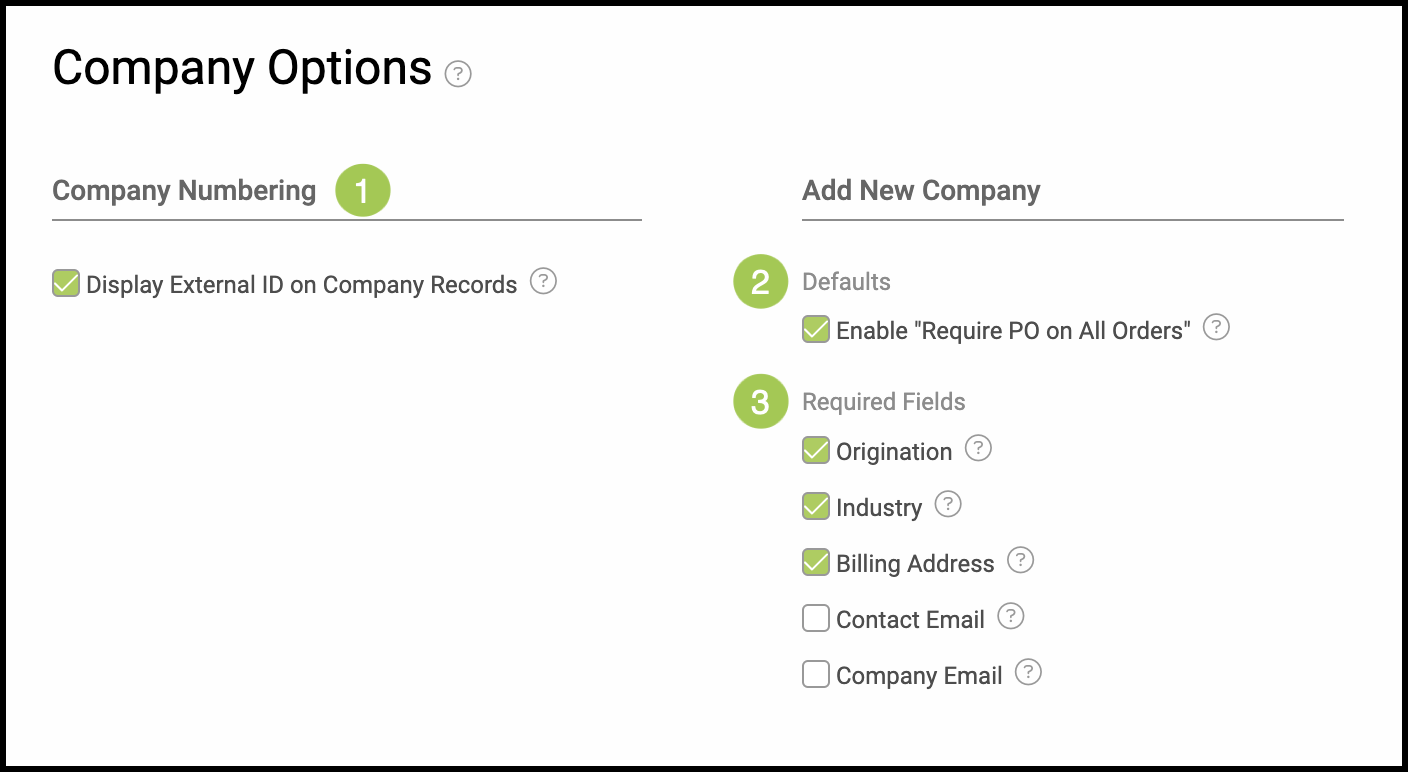
Task: Click green badge number 2 by Defaults
Action: [x=761, y=281]
